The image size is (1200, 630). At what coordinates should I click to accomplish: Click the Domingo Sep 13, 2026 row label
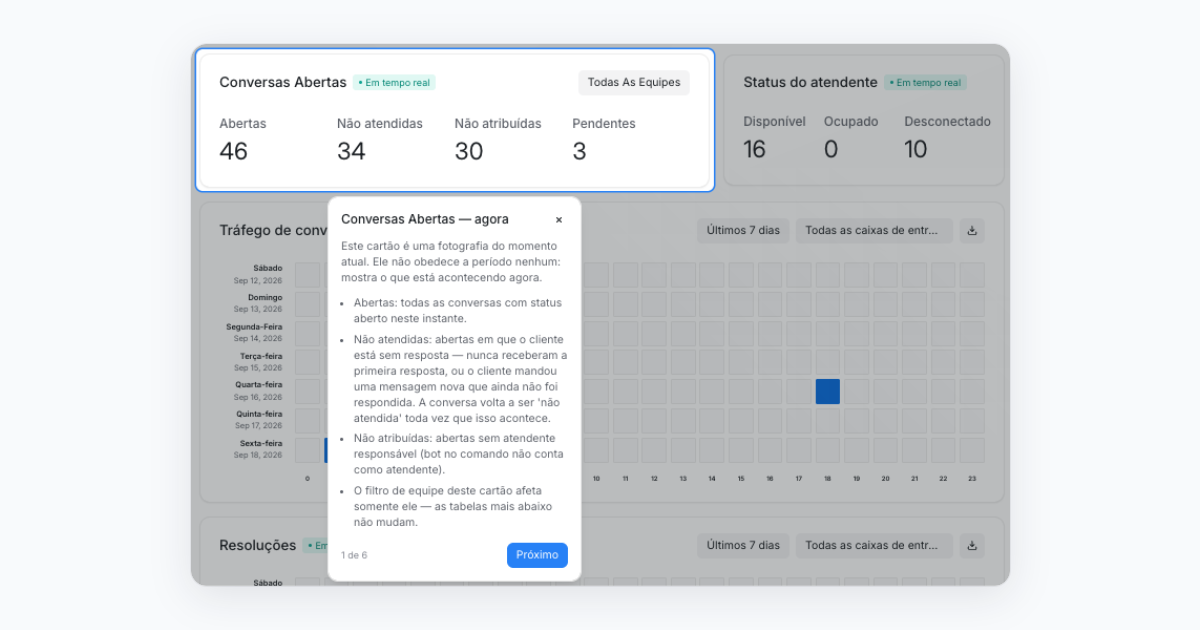click(258, 303)
